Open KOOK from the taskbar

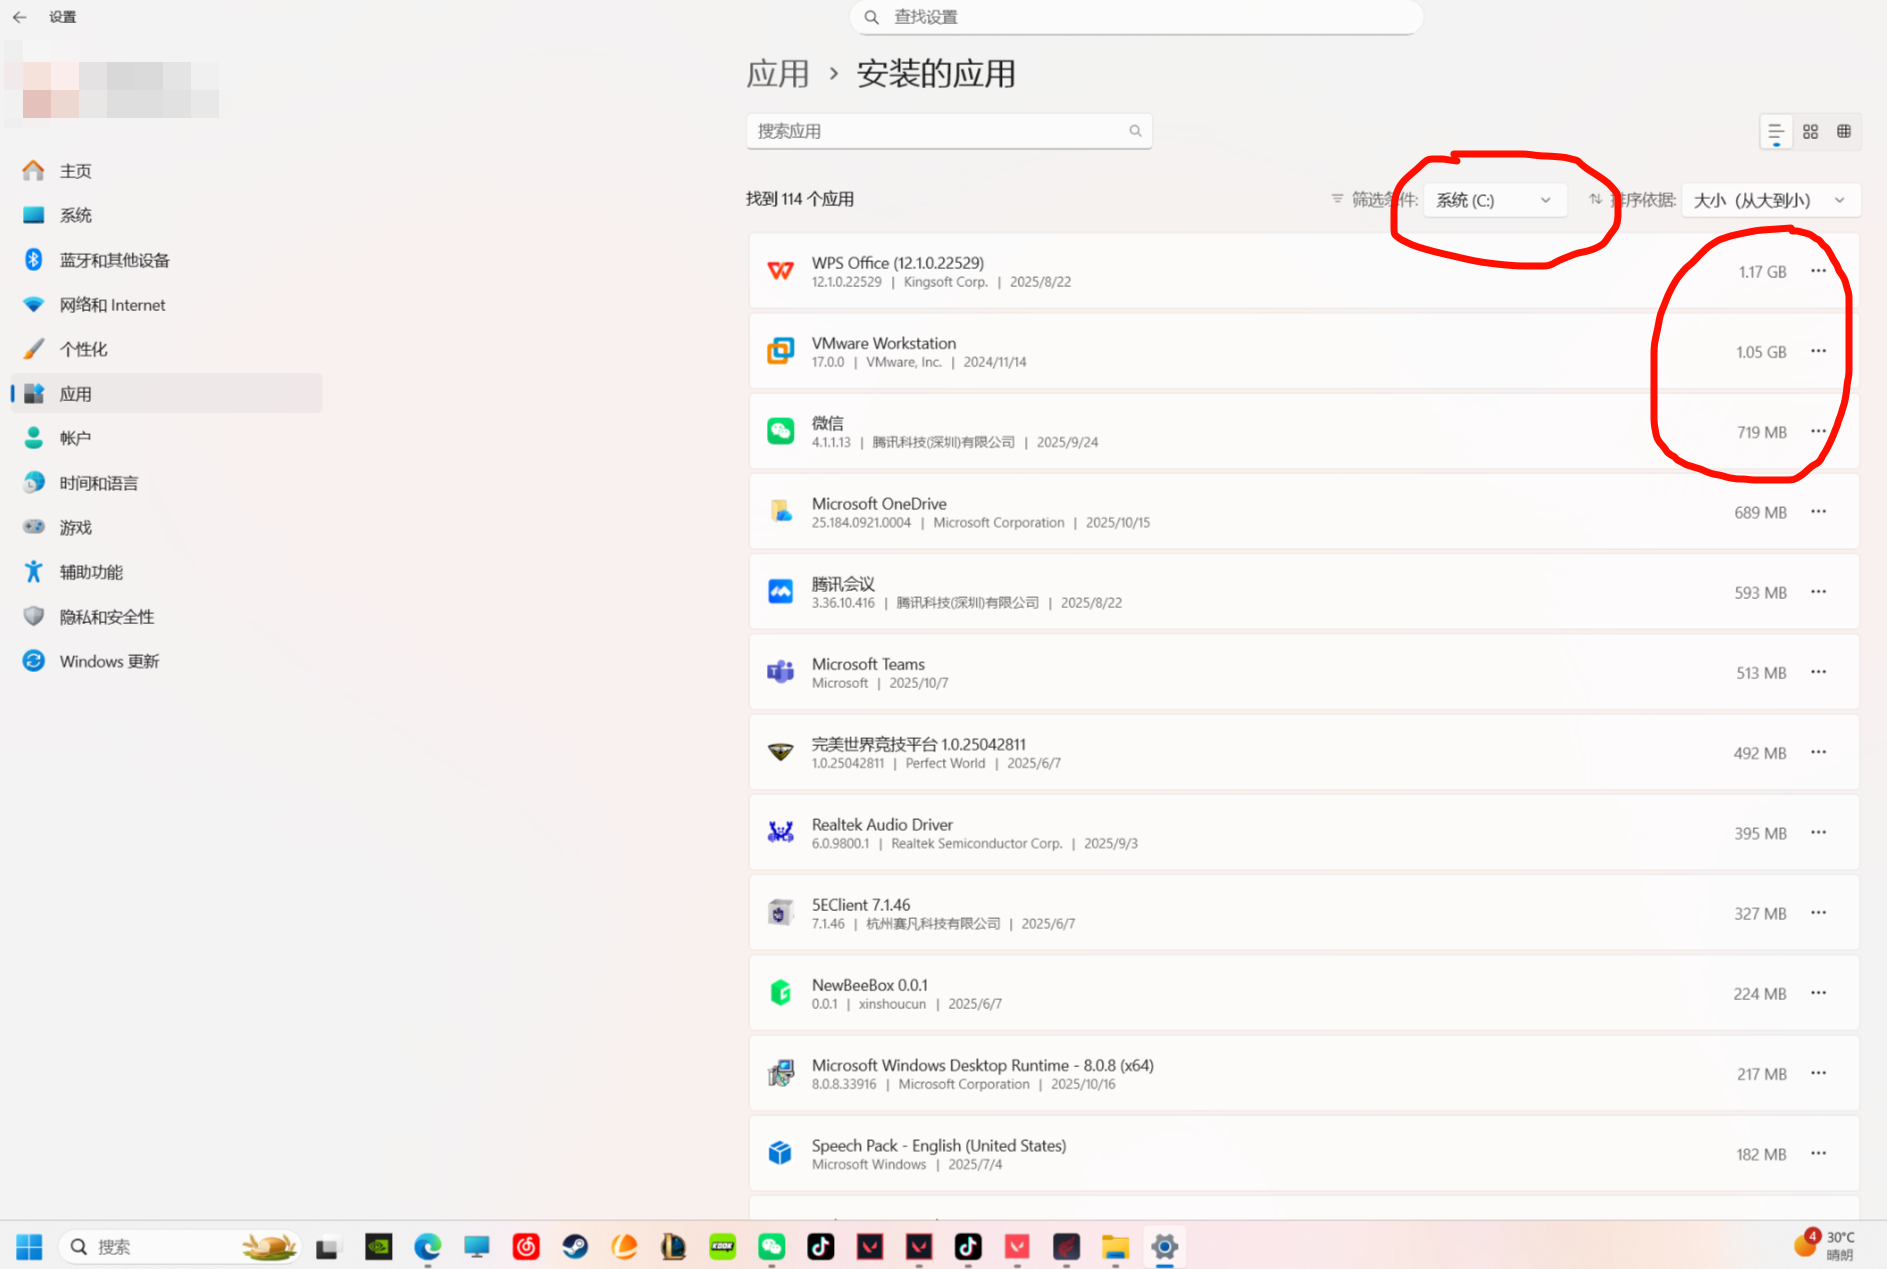[722, 1247]
